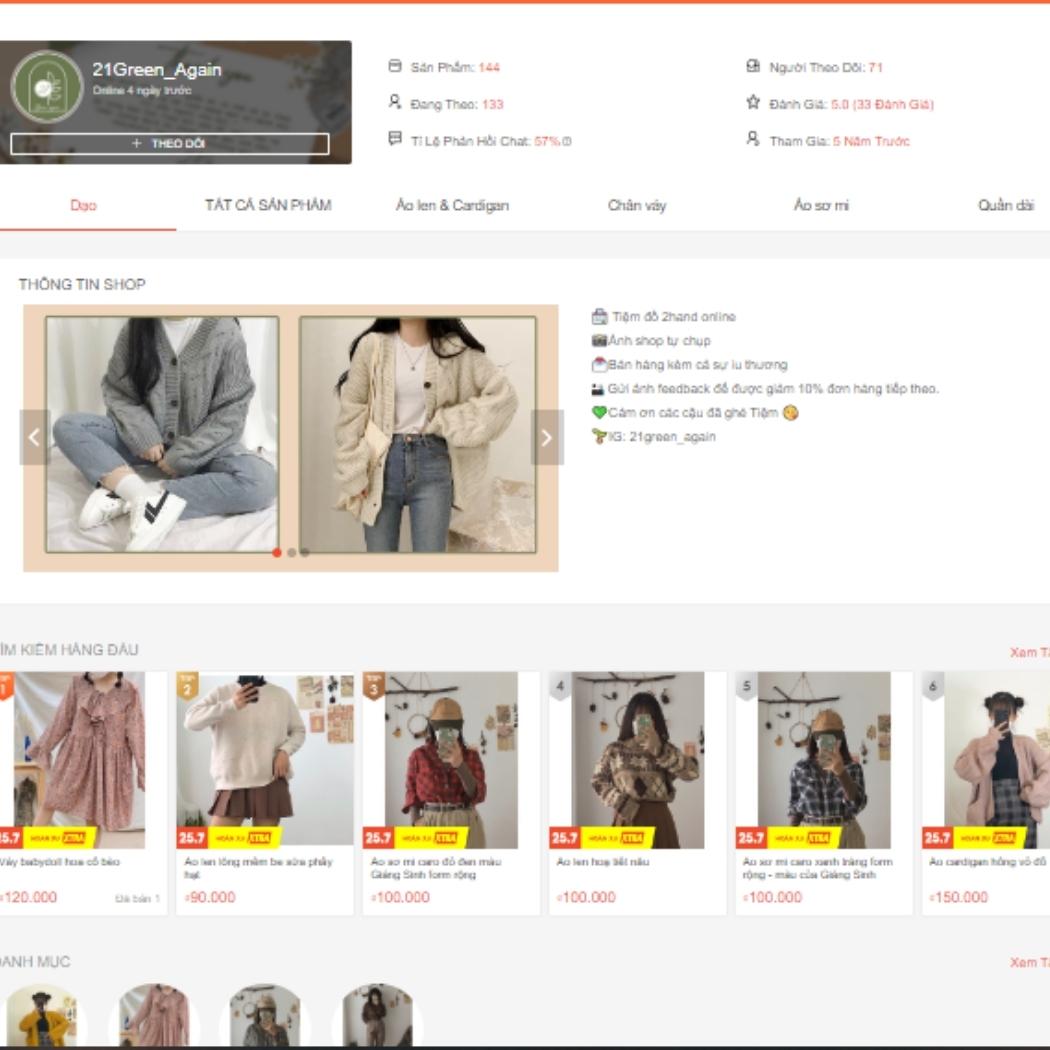Click the IG: 21green_again text
Viewport: 1050px width, 1050px height.
point(662,437)
